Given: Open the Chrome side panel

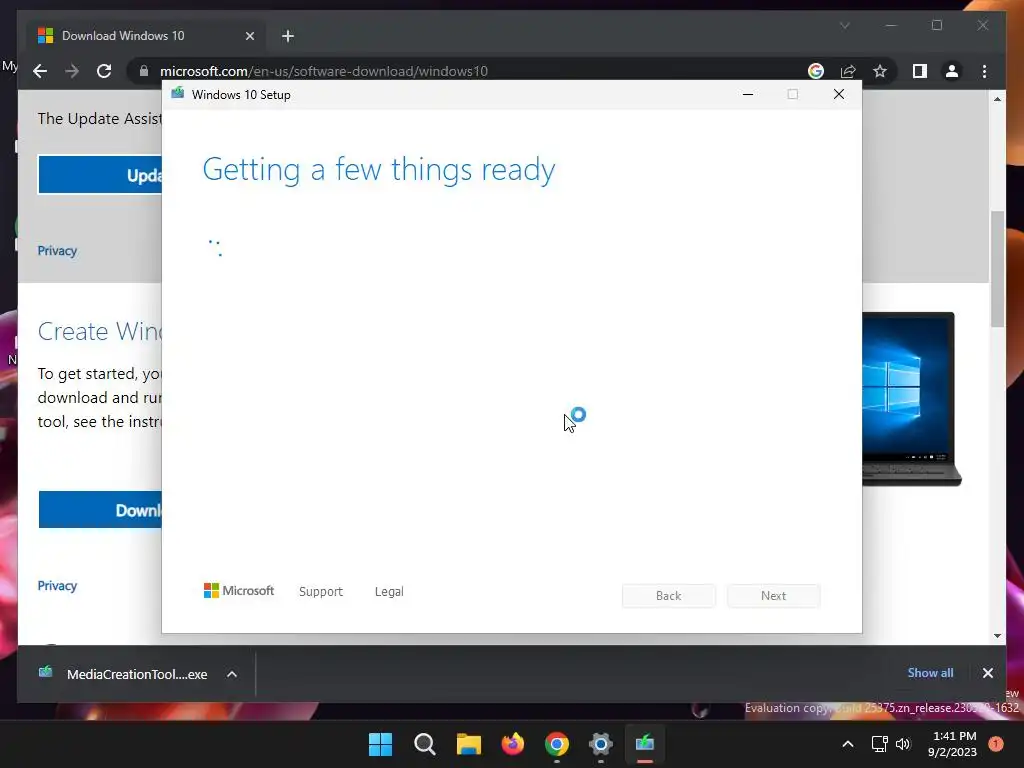Looking at the screenshot, I should point(920,71).
